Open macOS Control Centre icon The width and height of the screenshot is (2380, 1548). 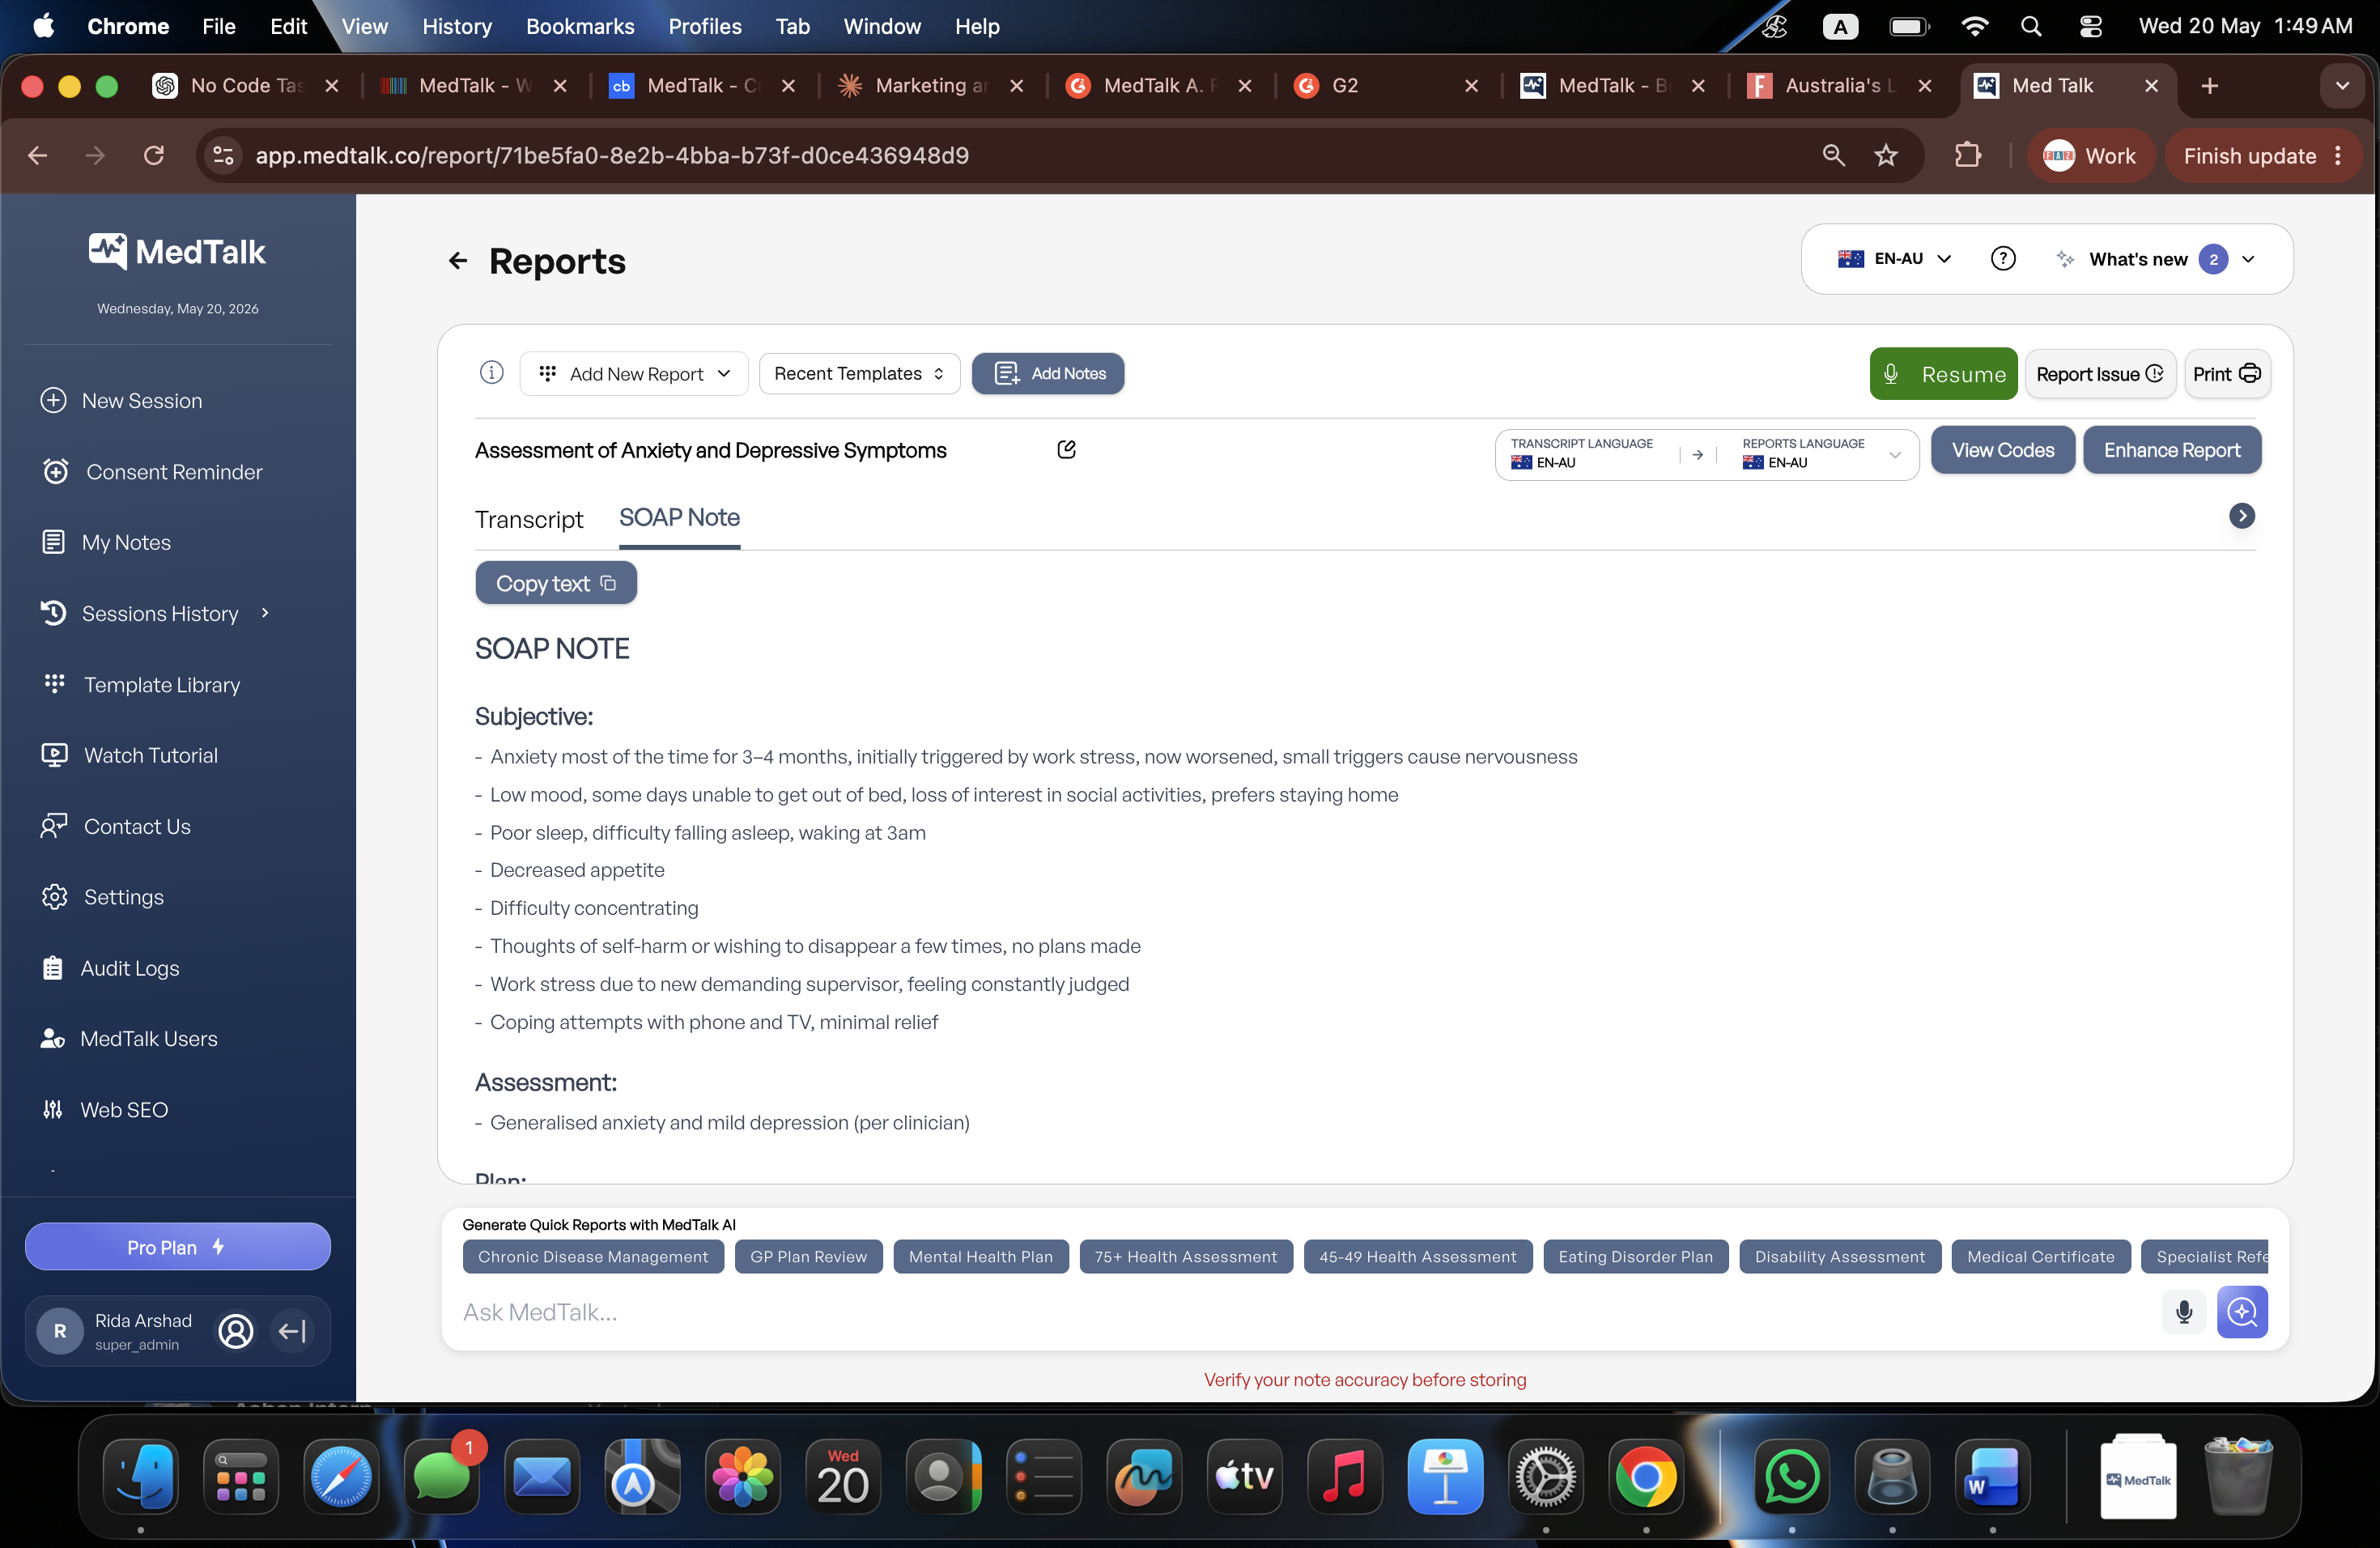click(x=2090, y=26)
